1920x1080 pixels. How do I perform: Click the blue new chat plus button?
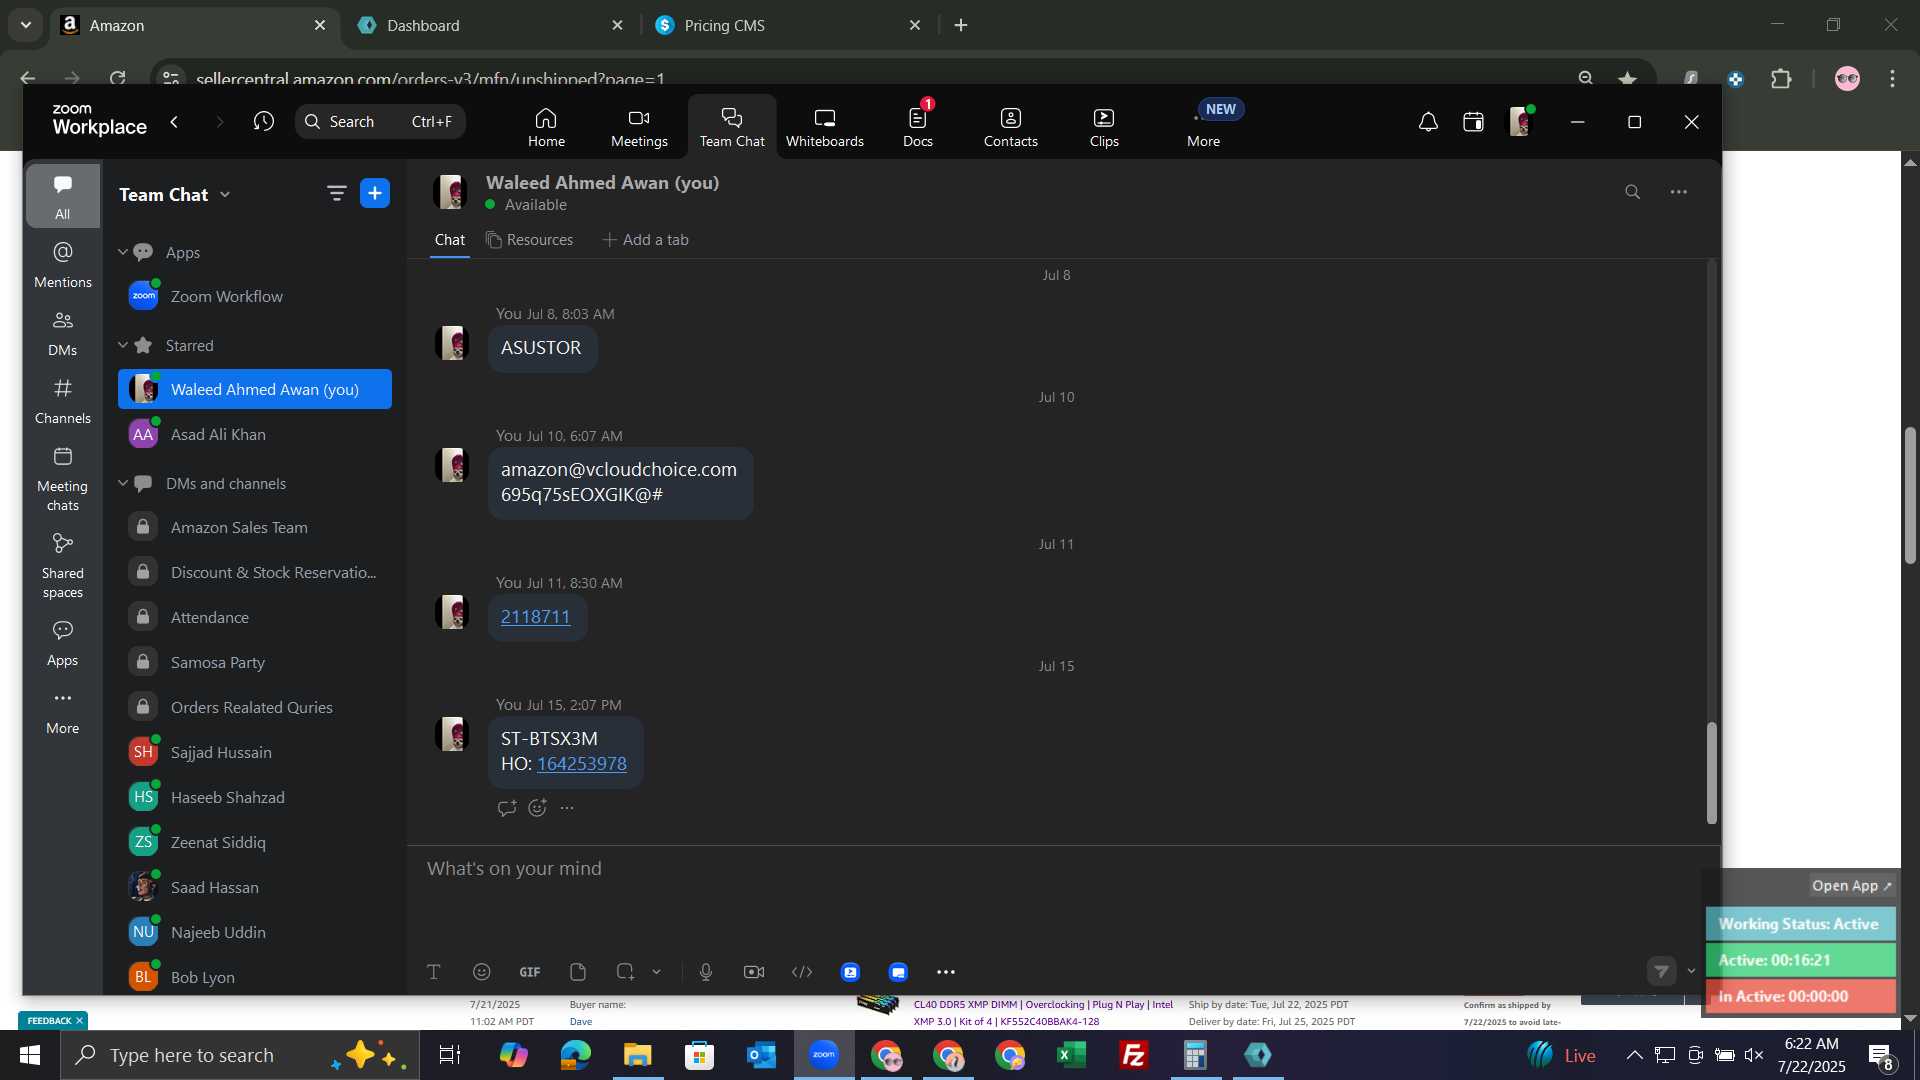[x=375, y=193]
